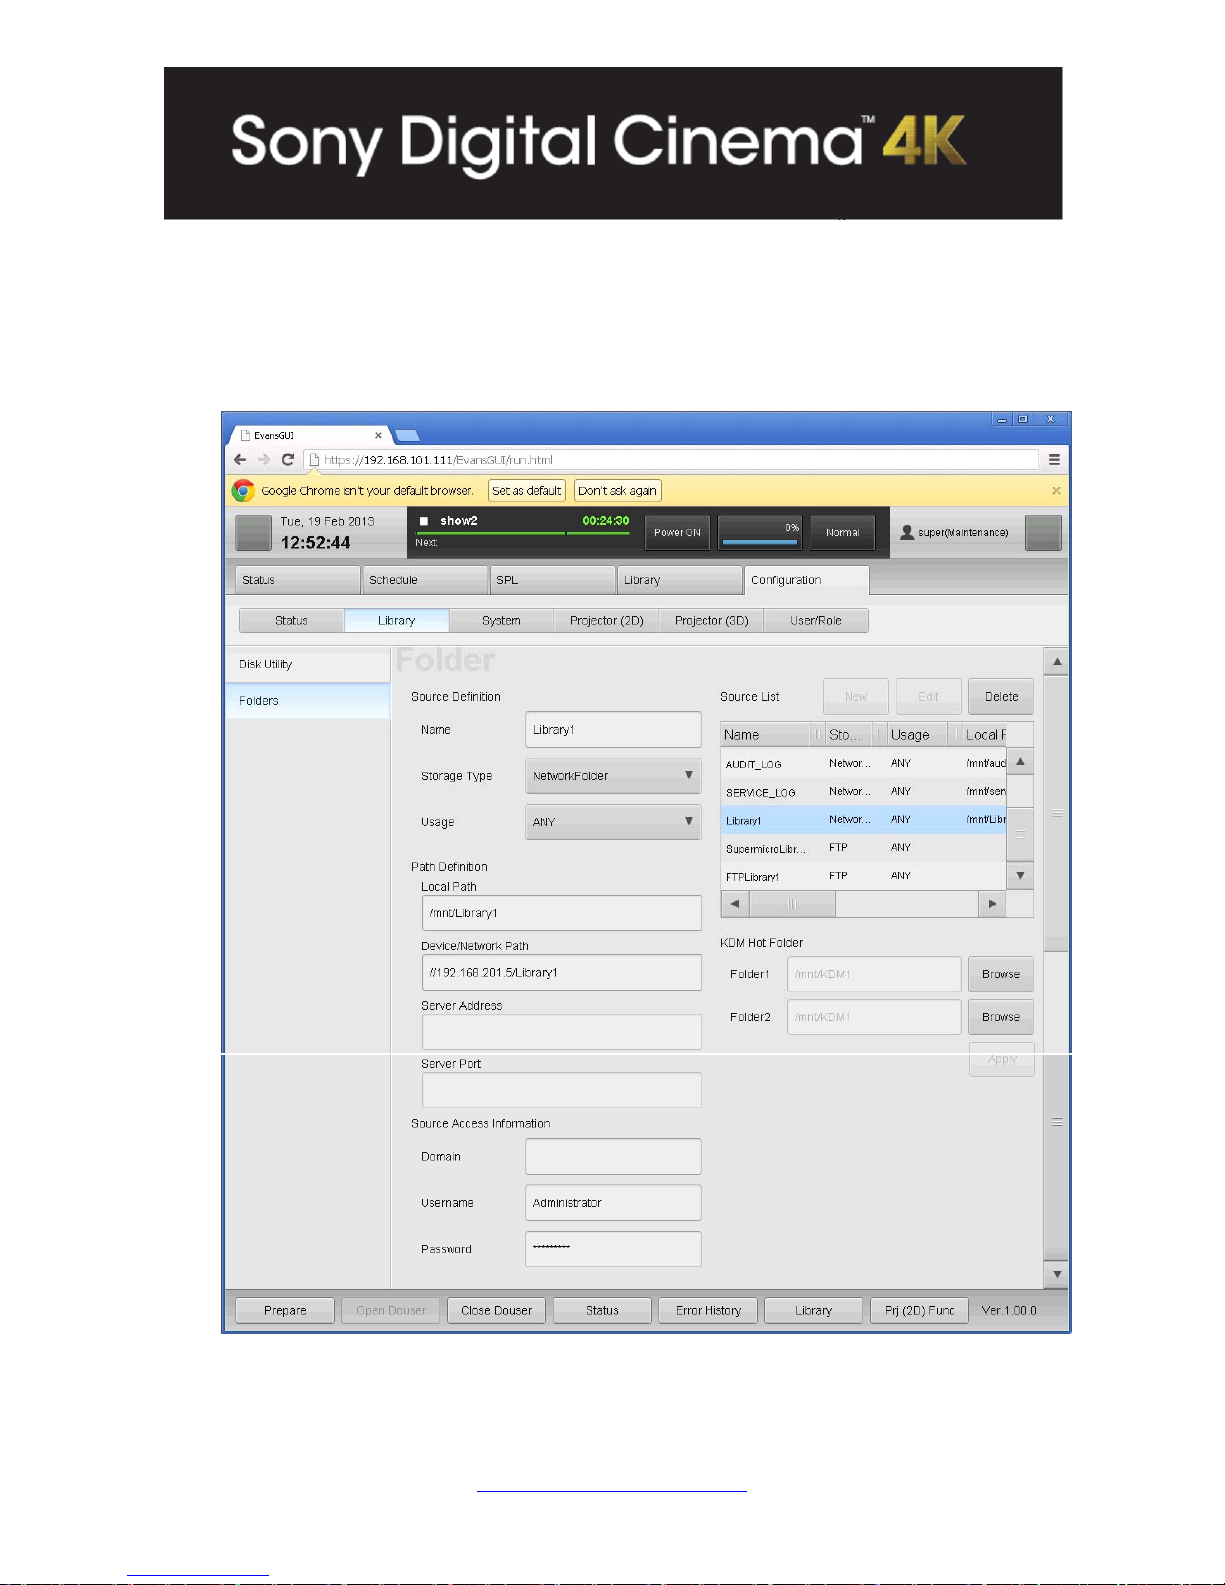Open the main Status tab
The width and height of the screenshot is (1225, 1585).
[x=297, y=580]
